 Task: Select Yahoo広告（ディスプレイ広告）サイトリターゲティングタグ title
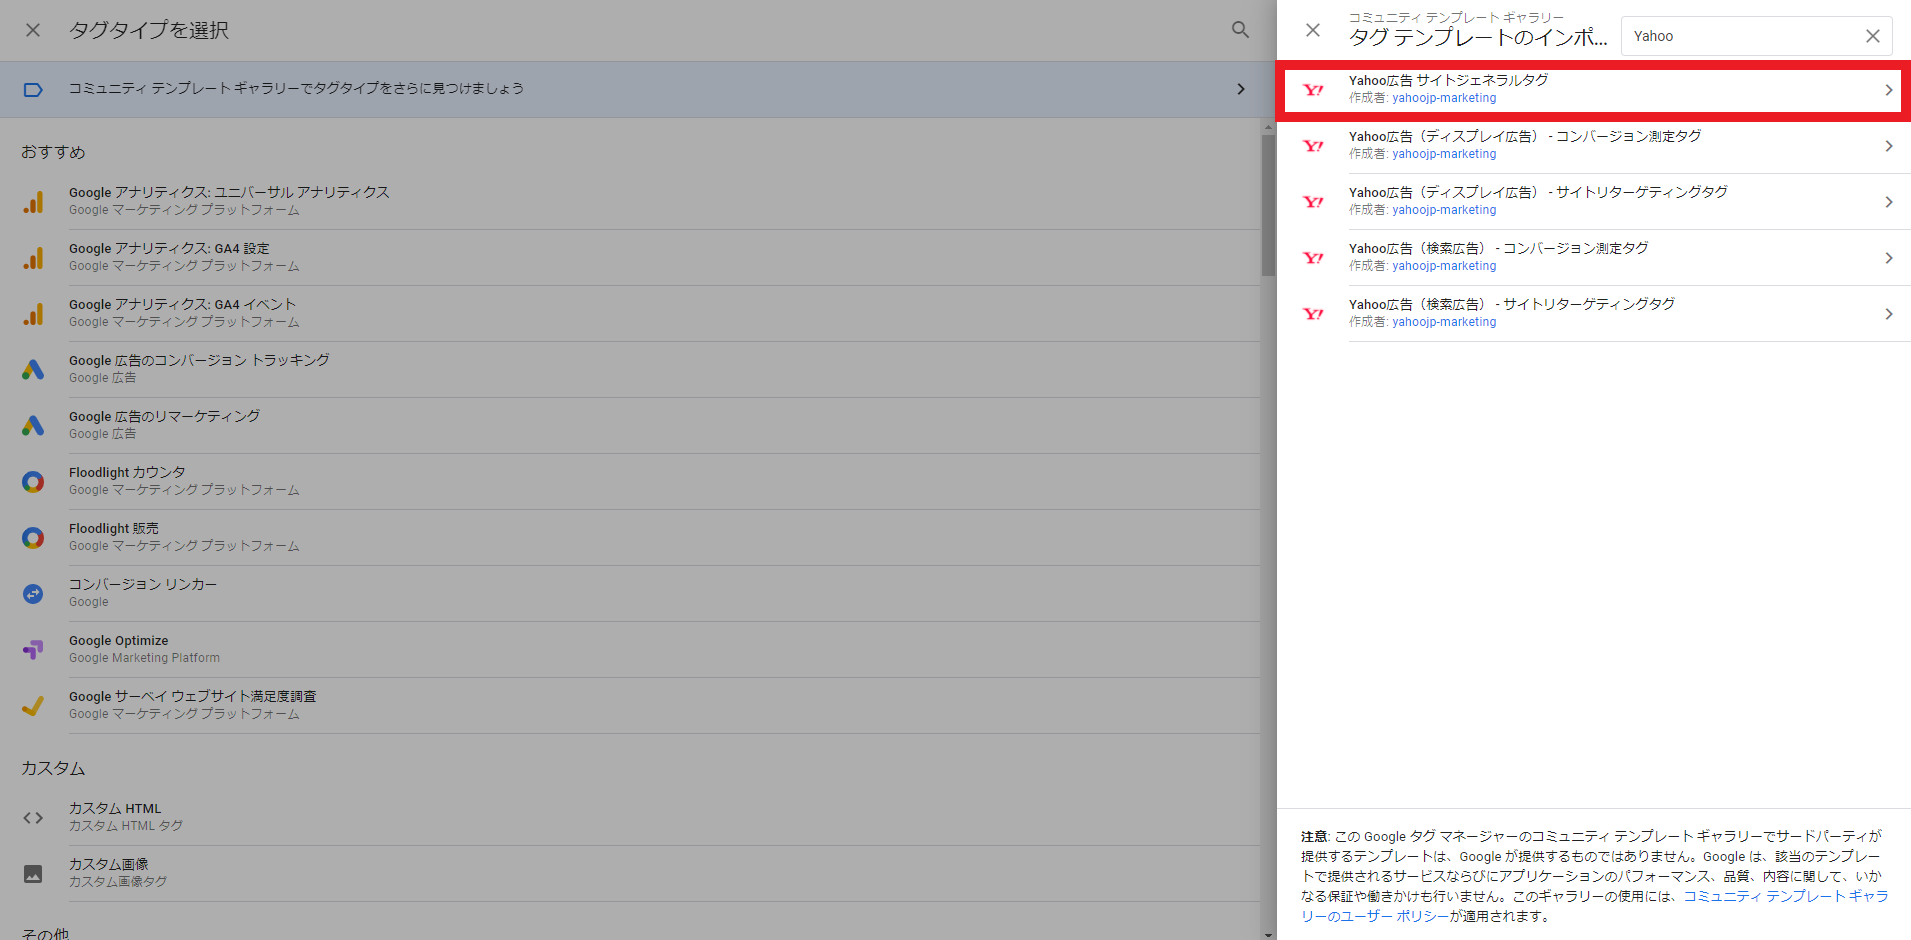[1538, 192]
